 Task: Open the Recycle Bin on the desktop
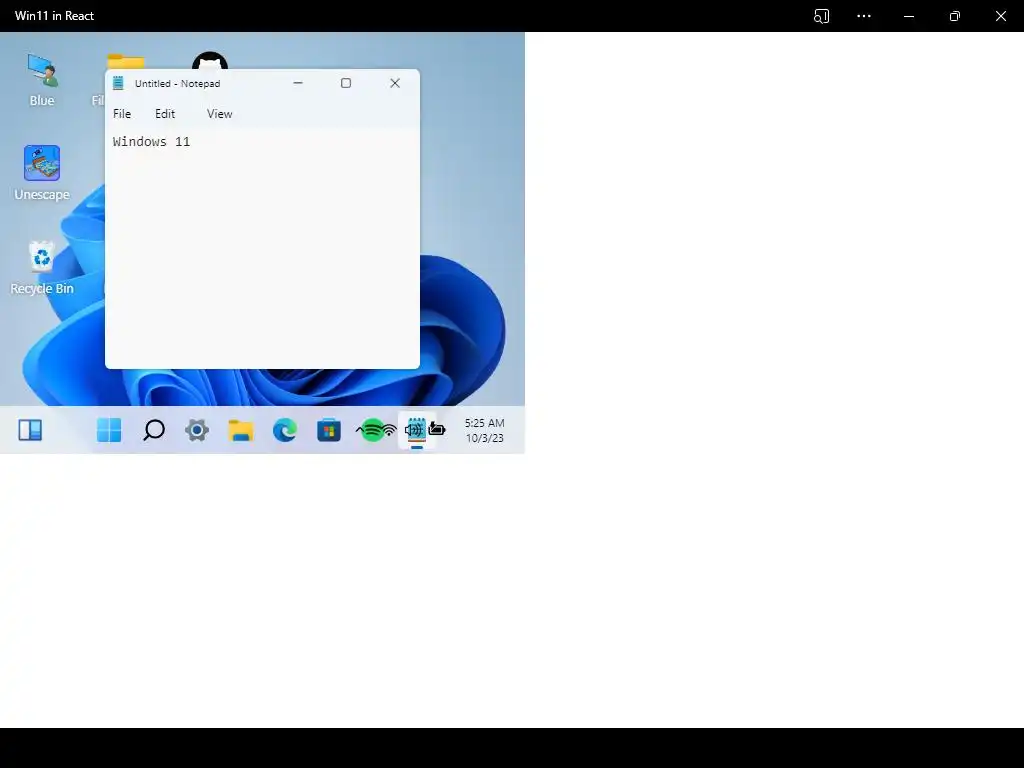[42, 268]
